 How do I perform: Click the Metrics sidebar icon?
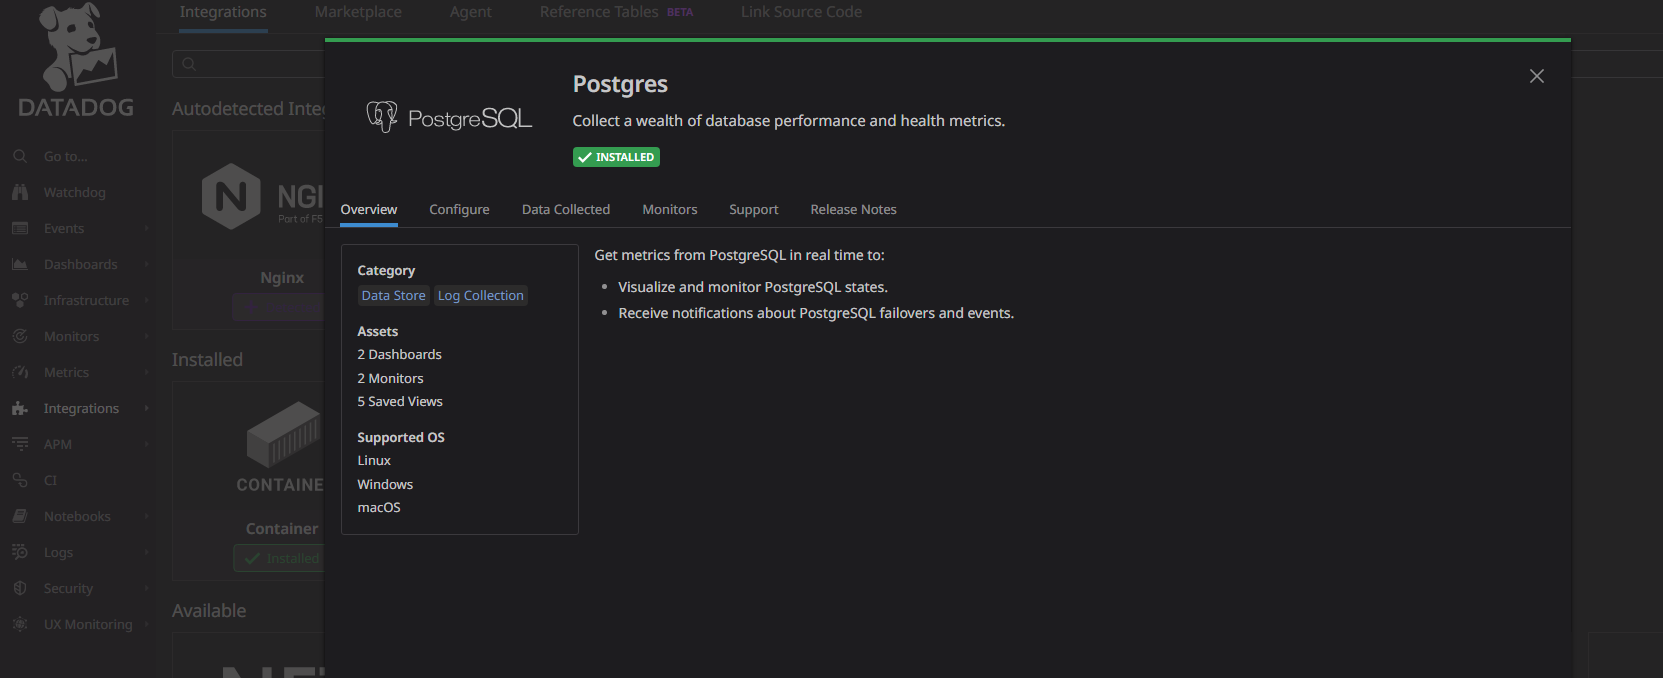[x=20, y=372]
